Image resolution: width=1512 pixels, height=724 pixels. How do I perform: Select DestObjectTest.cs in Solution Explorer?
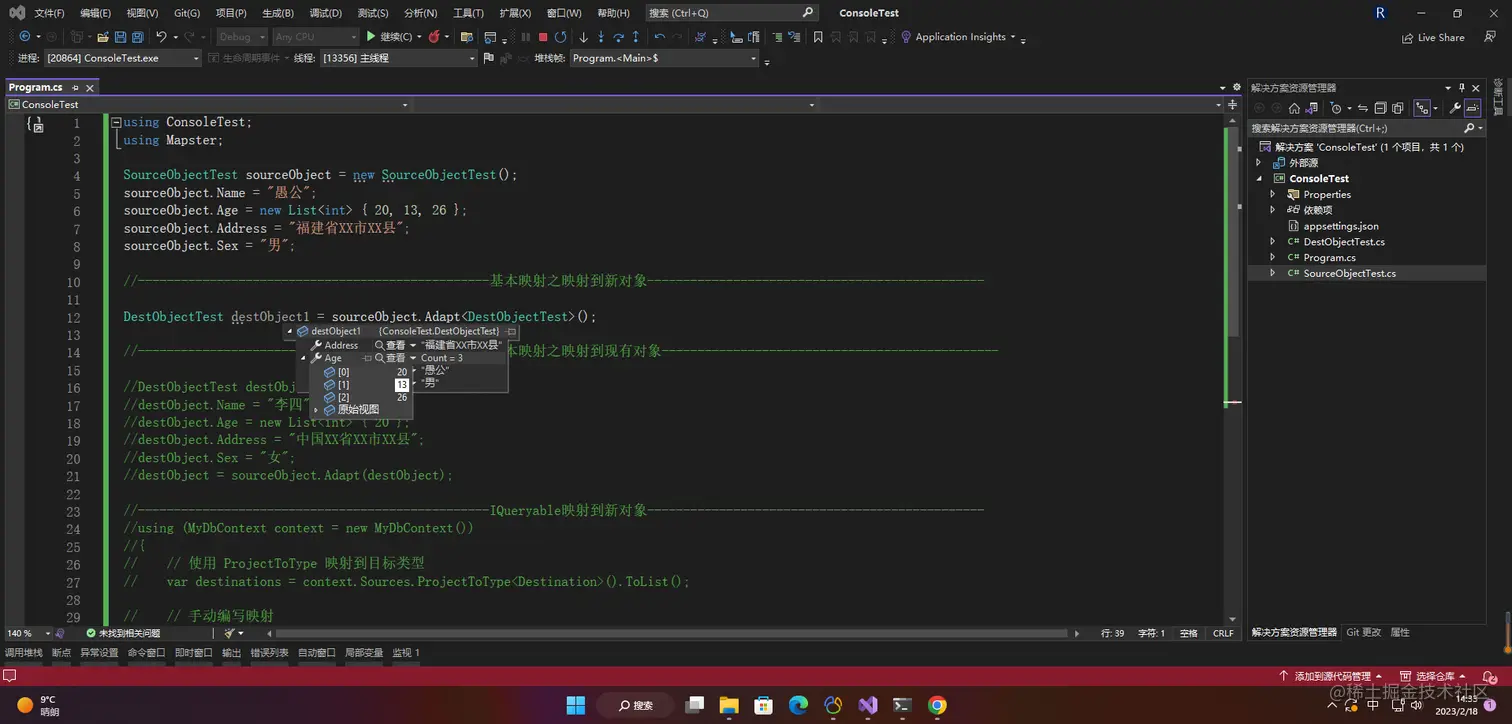coord(1344,241)
